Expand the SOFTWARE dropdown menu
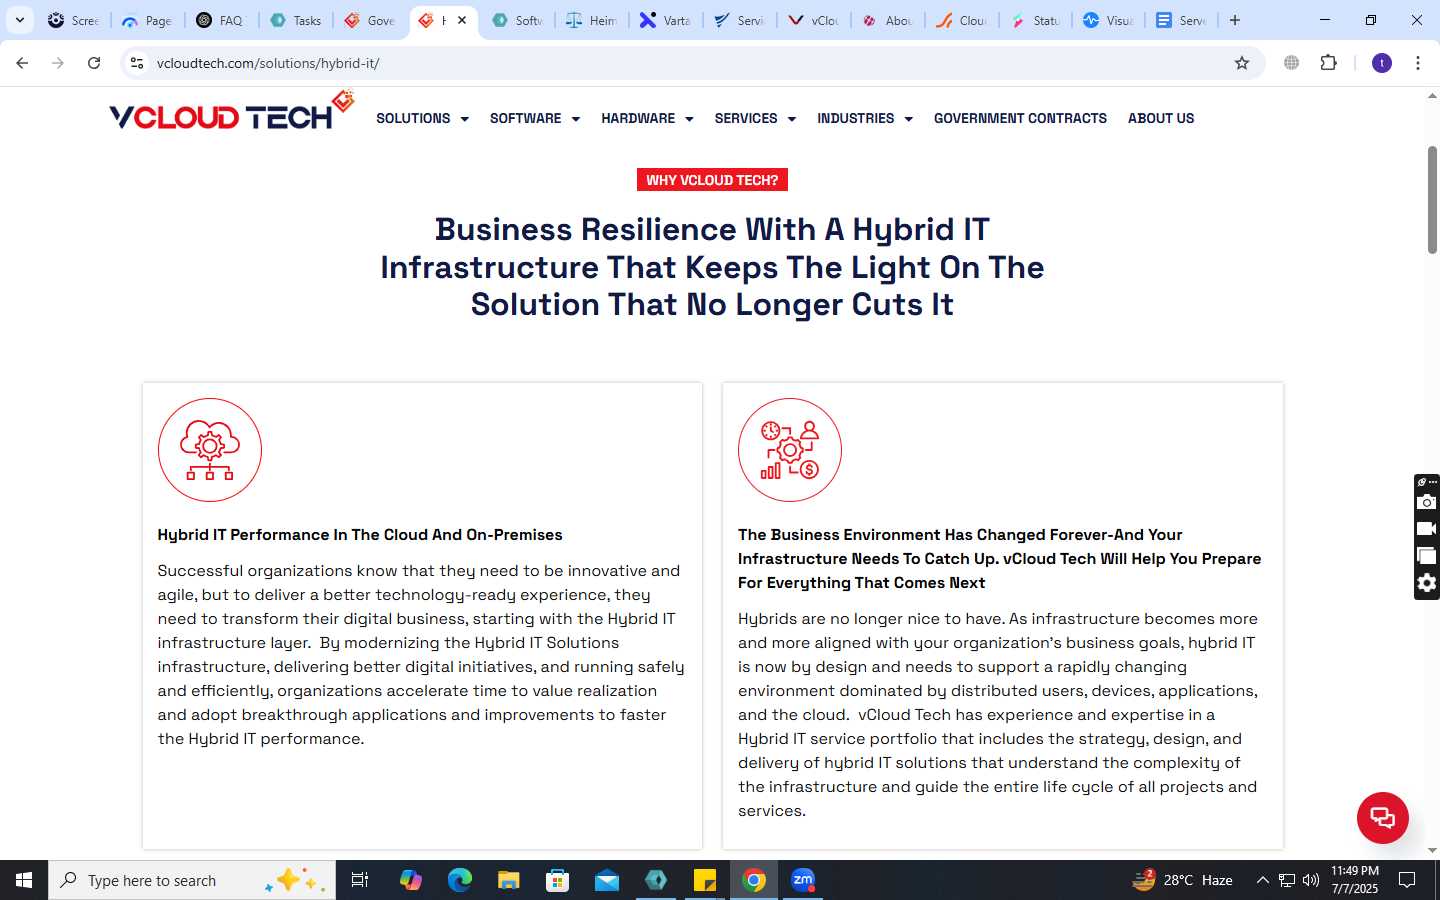The width and height of the screenshot is (1440, 900). click(535, 118)
